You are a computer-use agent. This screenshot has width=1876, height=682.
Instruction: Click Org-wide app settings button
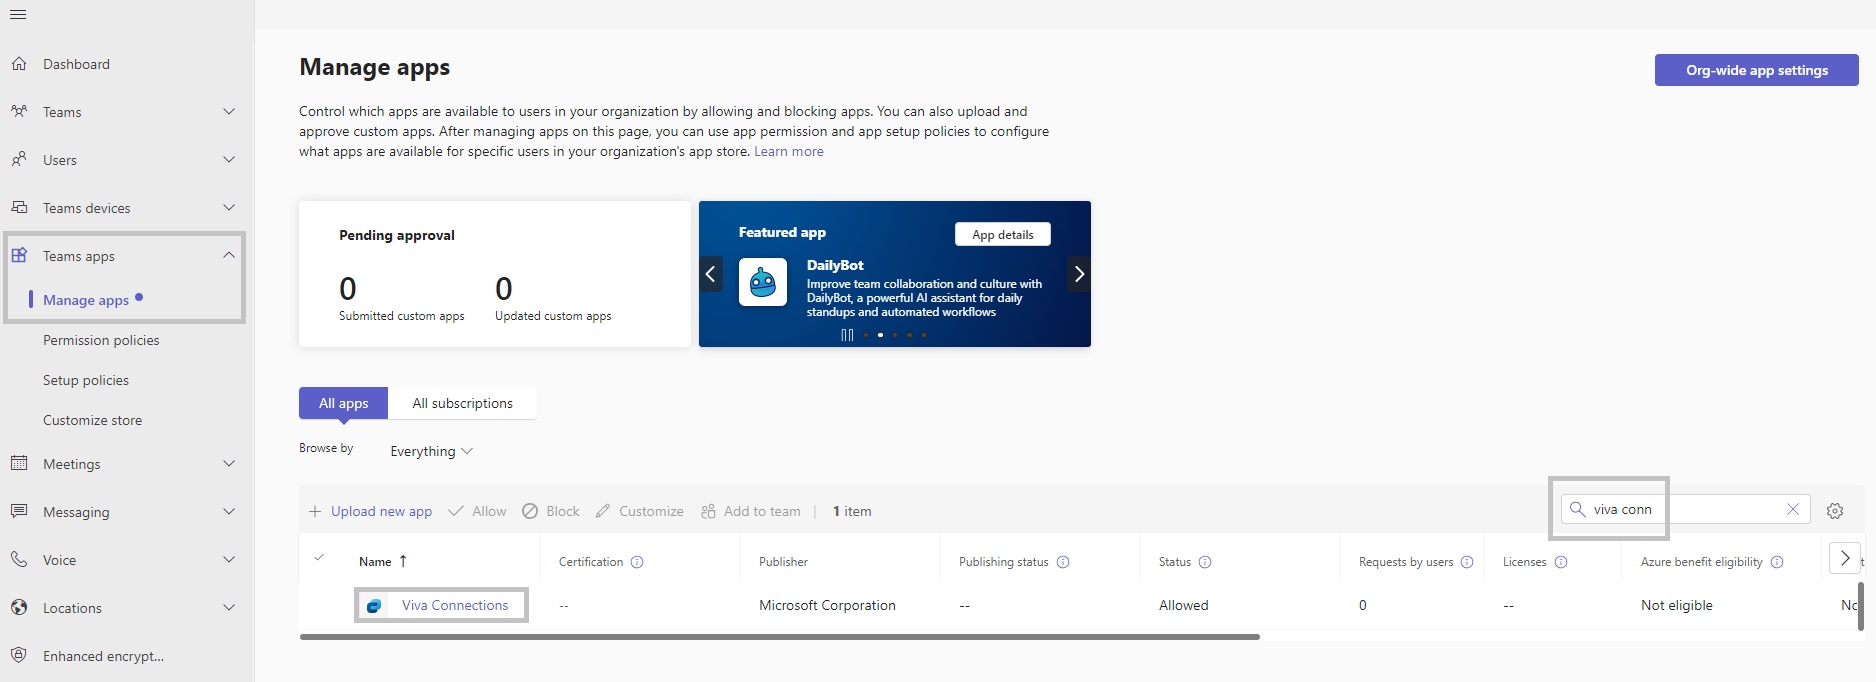click(x=1756, y=70)
